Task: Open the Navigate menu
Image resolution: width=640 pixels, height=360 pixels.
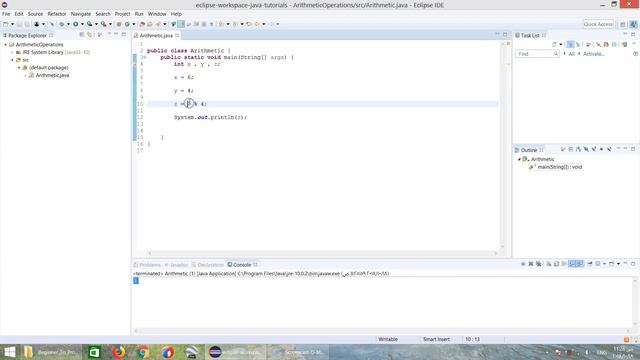Action: pos(81,14)
